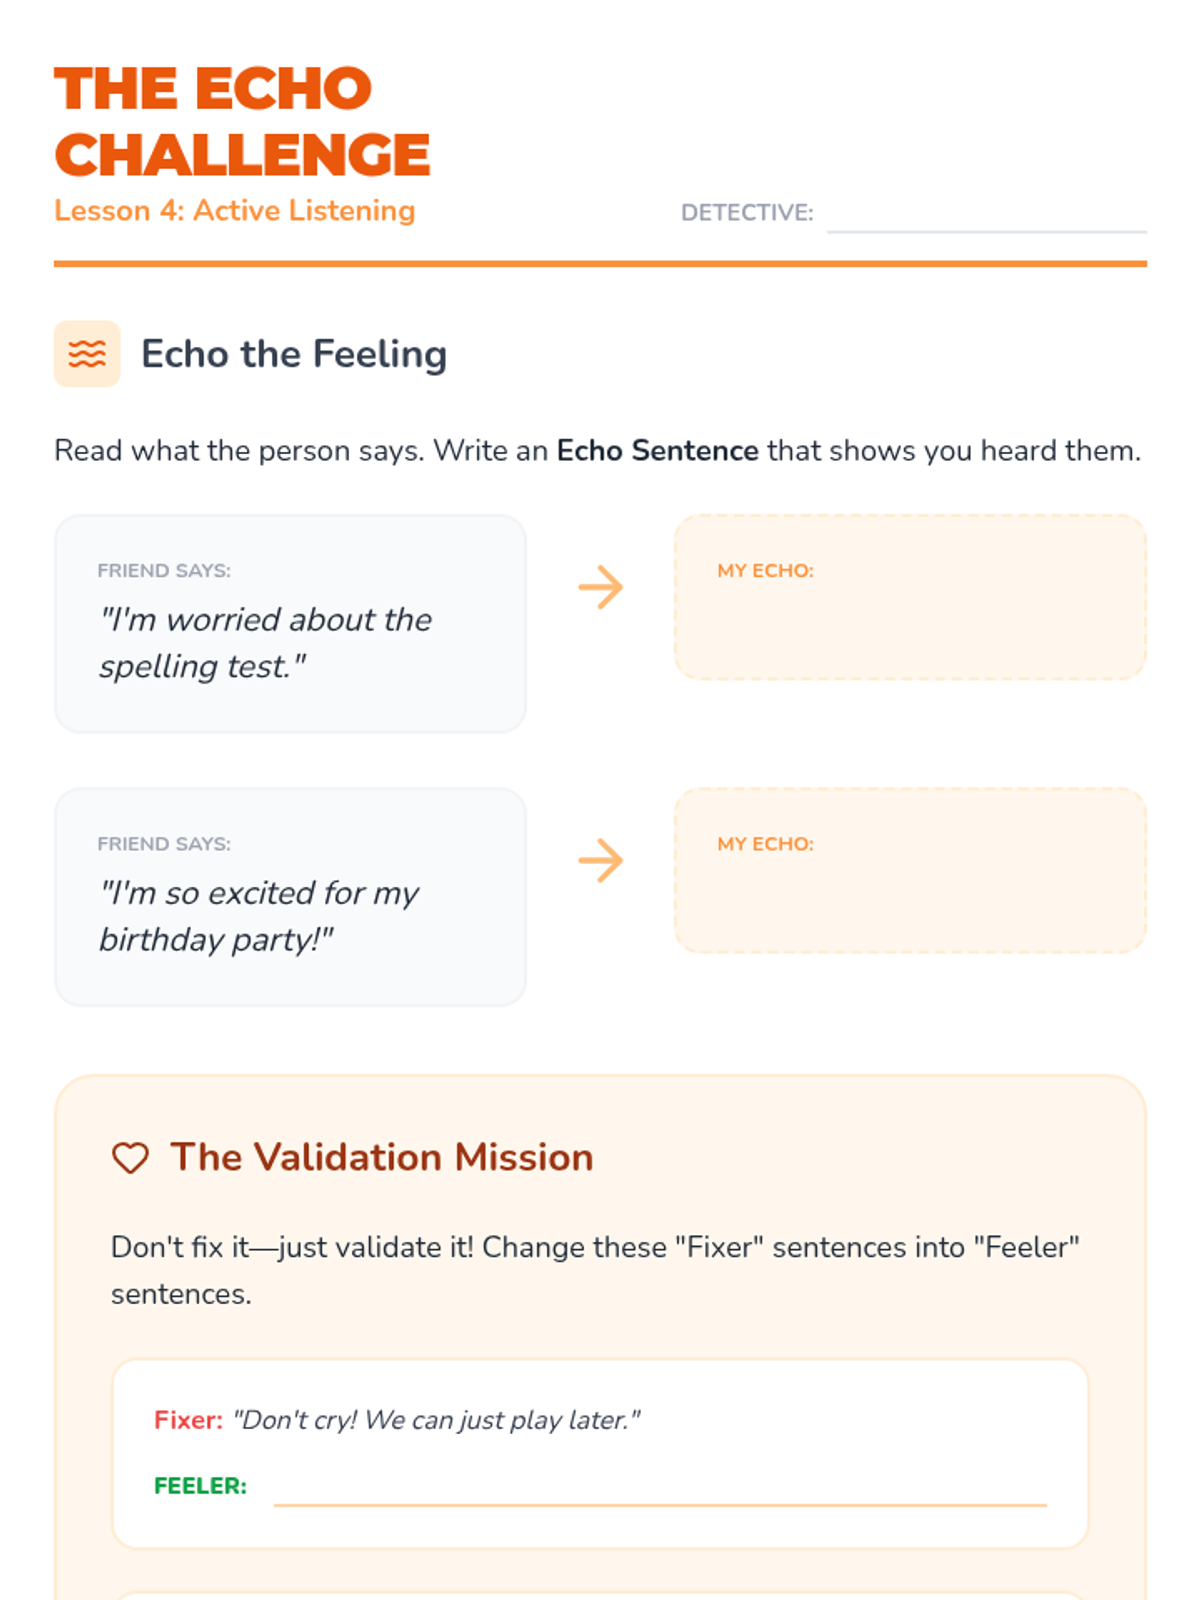The height and width of the screenshot is (1600, 1200).
Task: Click the 'Echo the Feeling' heading
Action: 294,354
